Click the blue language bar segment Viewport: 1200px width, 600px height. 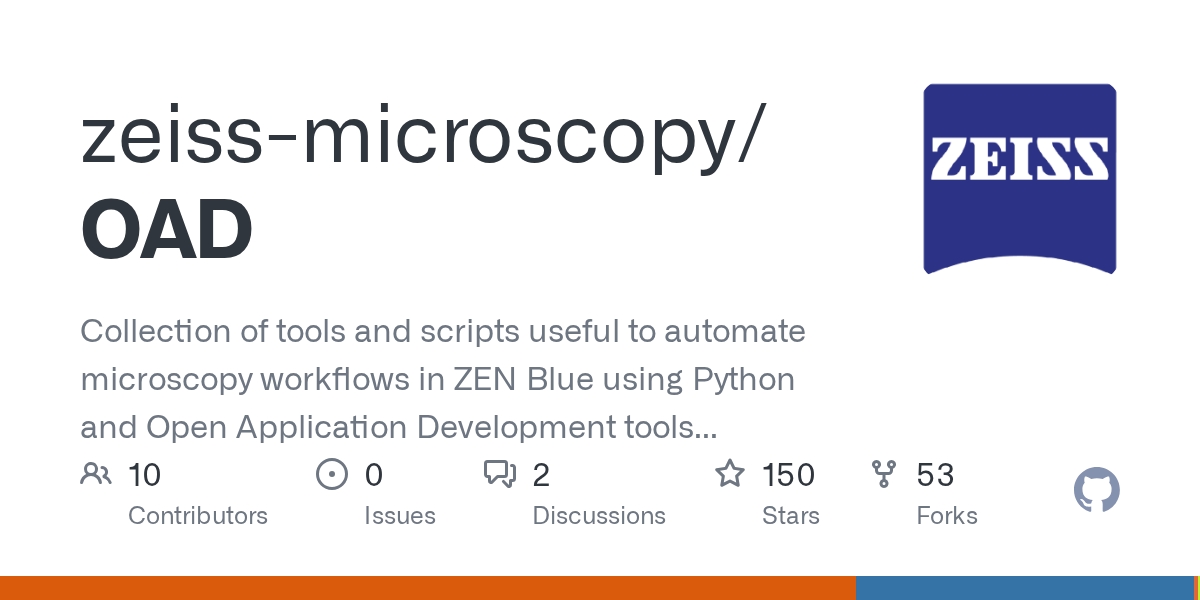point(1024,588)
